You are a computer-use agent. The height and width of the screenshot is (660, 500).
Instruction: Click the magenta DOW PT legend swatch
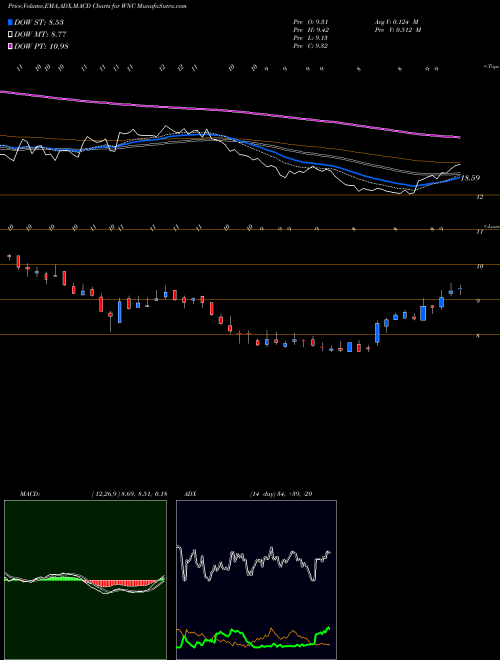pyautogui.click(x=10, y=46)
